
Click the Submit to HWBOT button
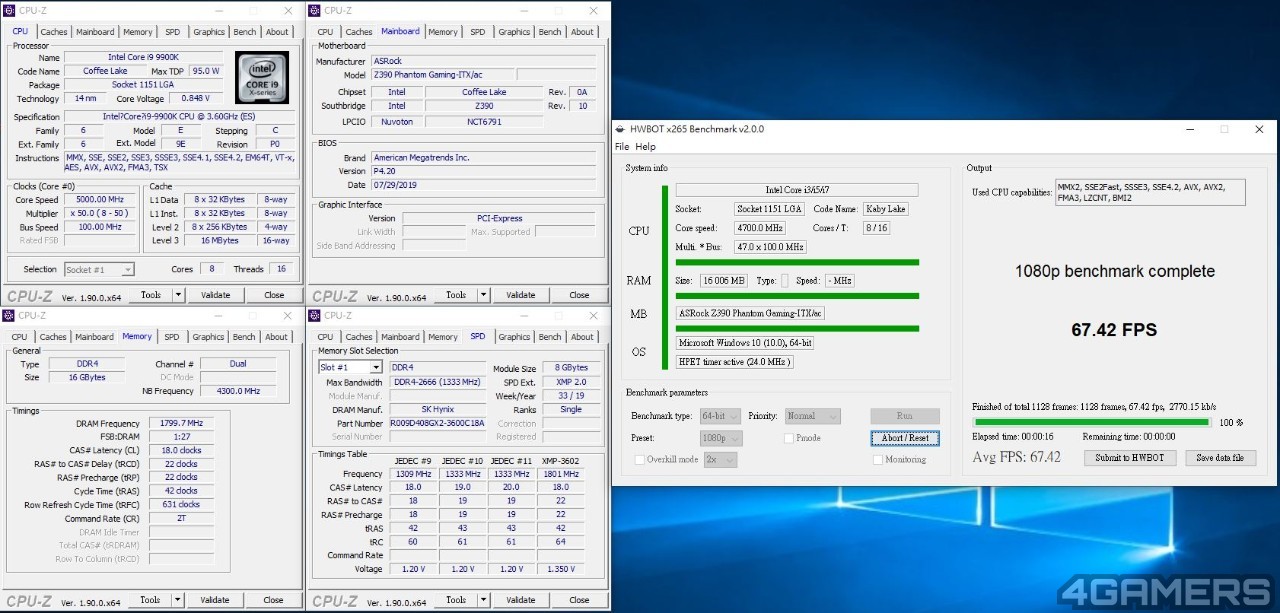point(1130,458)
